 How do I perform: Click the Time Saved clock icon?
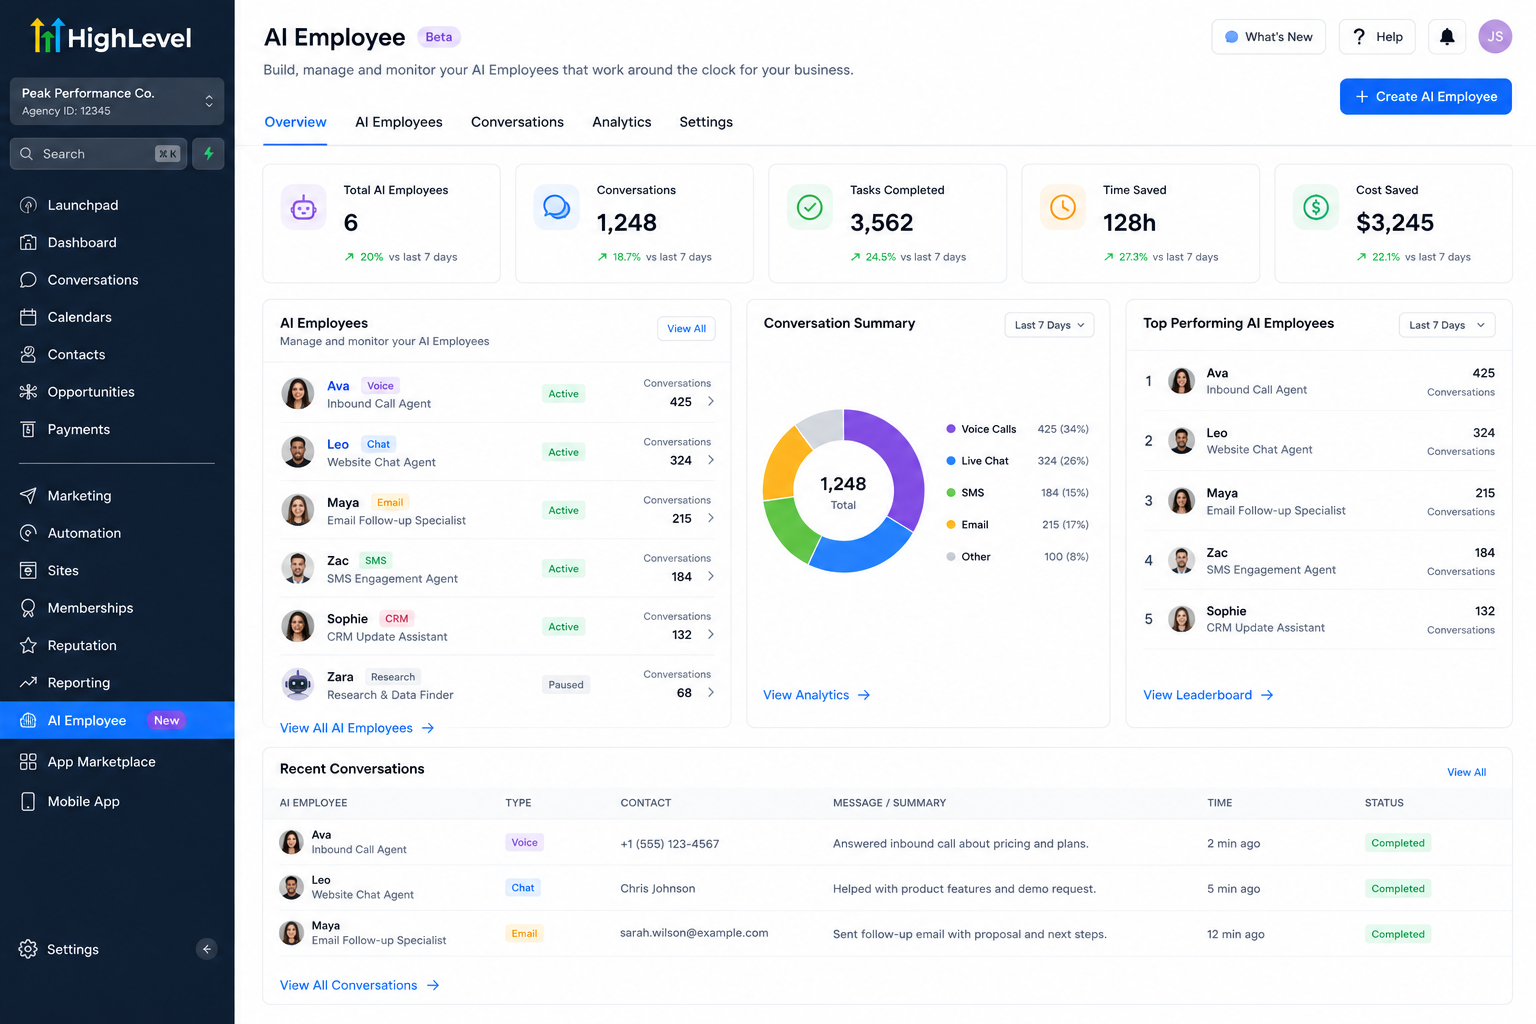1063,207
